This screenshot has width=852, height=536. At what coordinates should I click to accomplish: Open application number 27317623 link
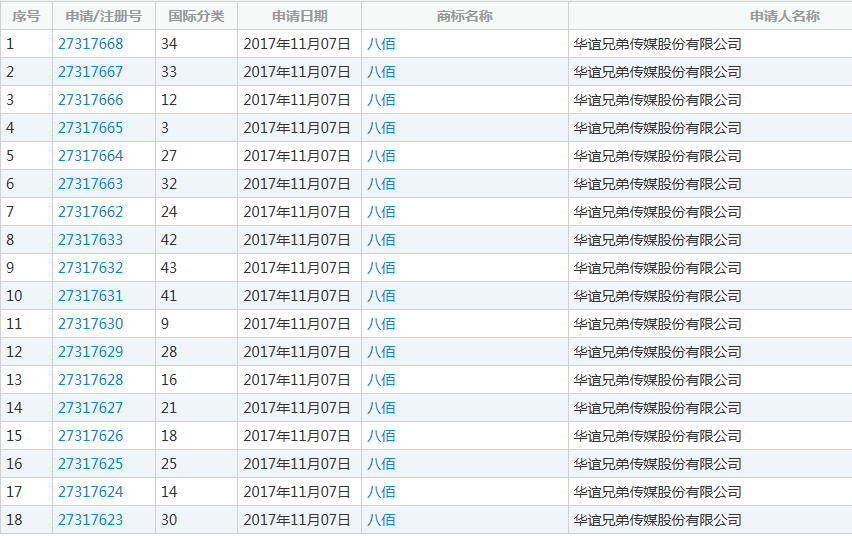point(90,520)
